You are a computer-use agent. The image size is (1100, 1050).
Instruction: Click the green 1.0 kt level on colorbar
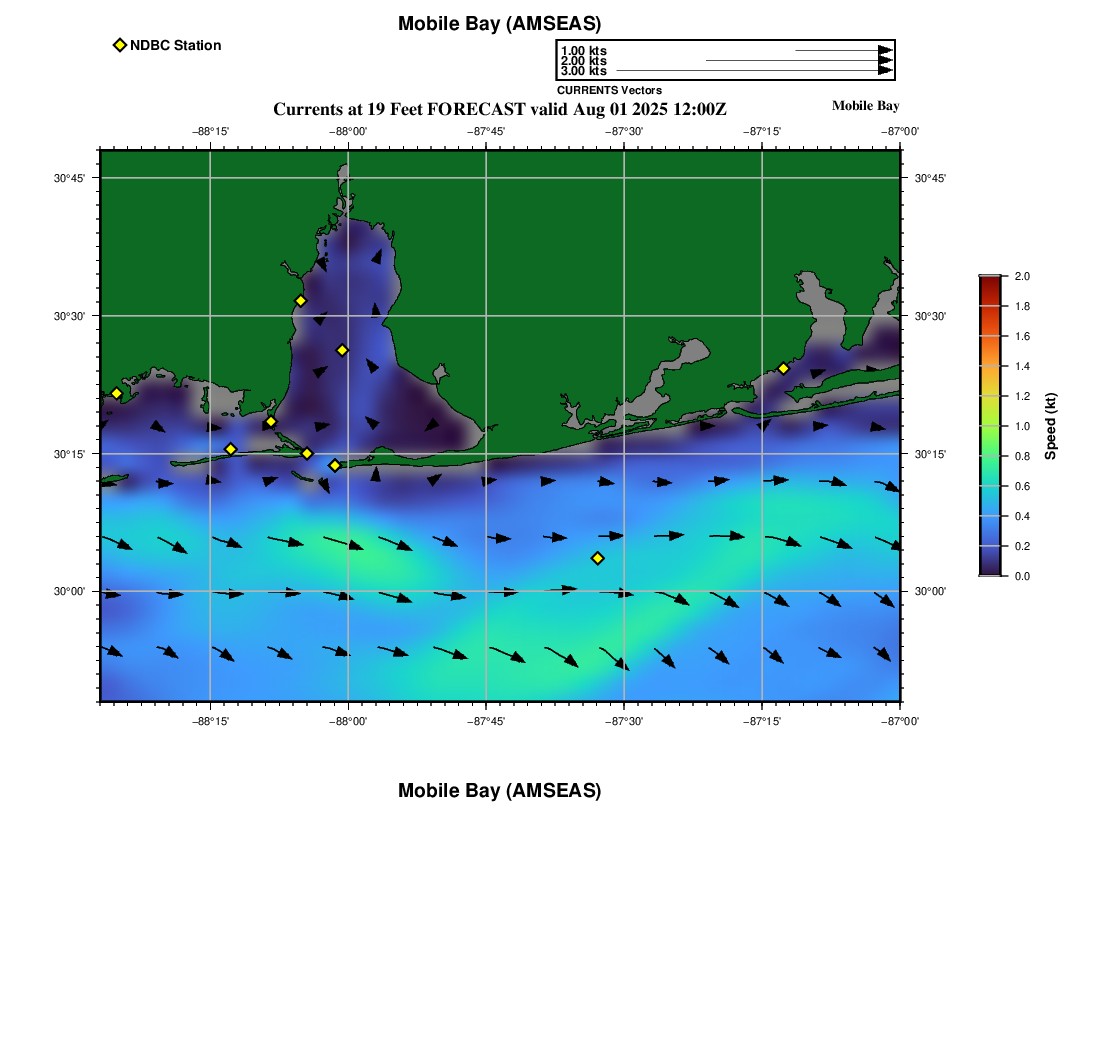[990, 426]
